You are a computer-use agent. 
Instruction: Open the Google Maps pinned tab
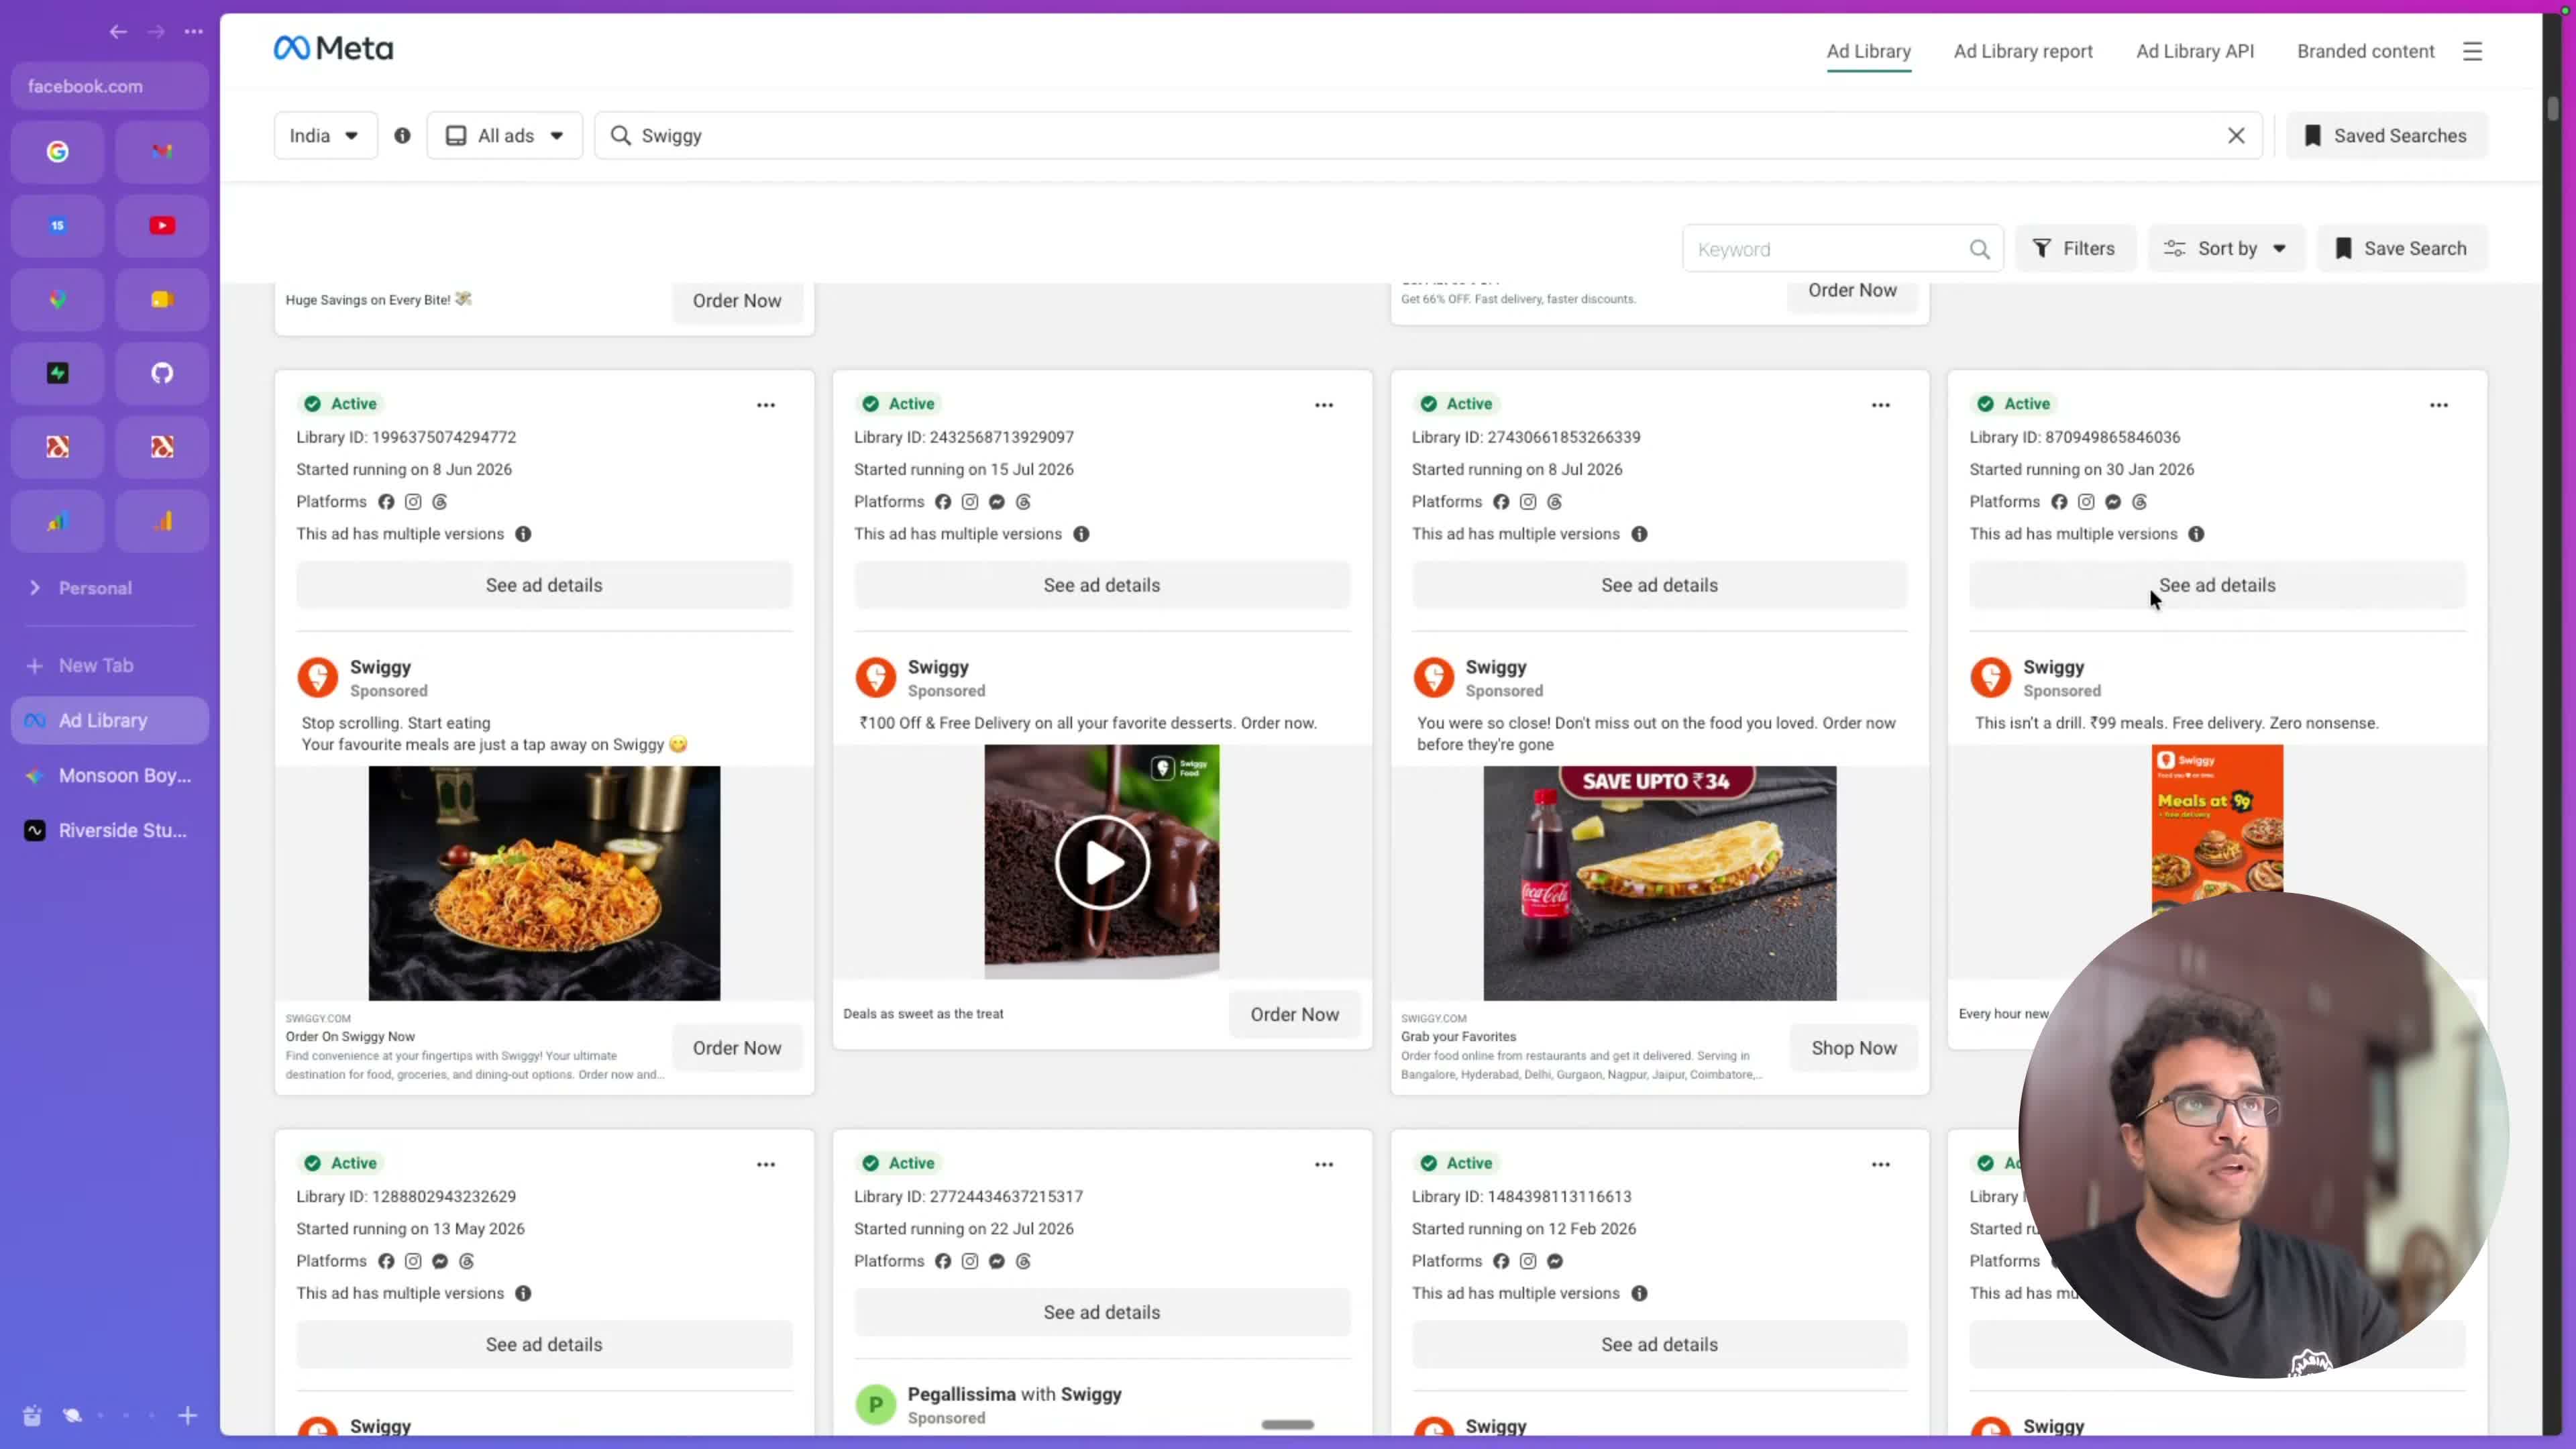[x=58, y=299]
